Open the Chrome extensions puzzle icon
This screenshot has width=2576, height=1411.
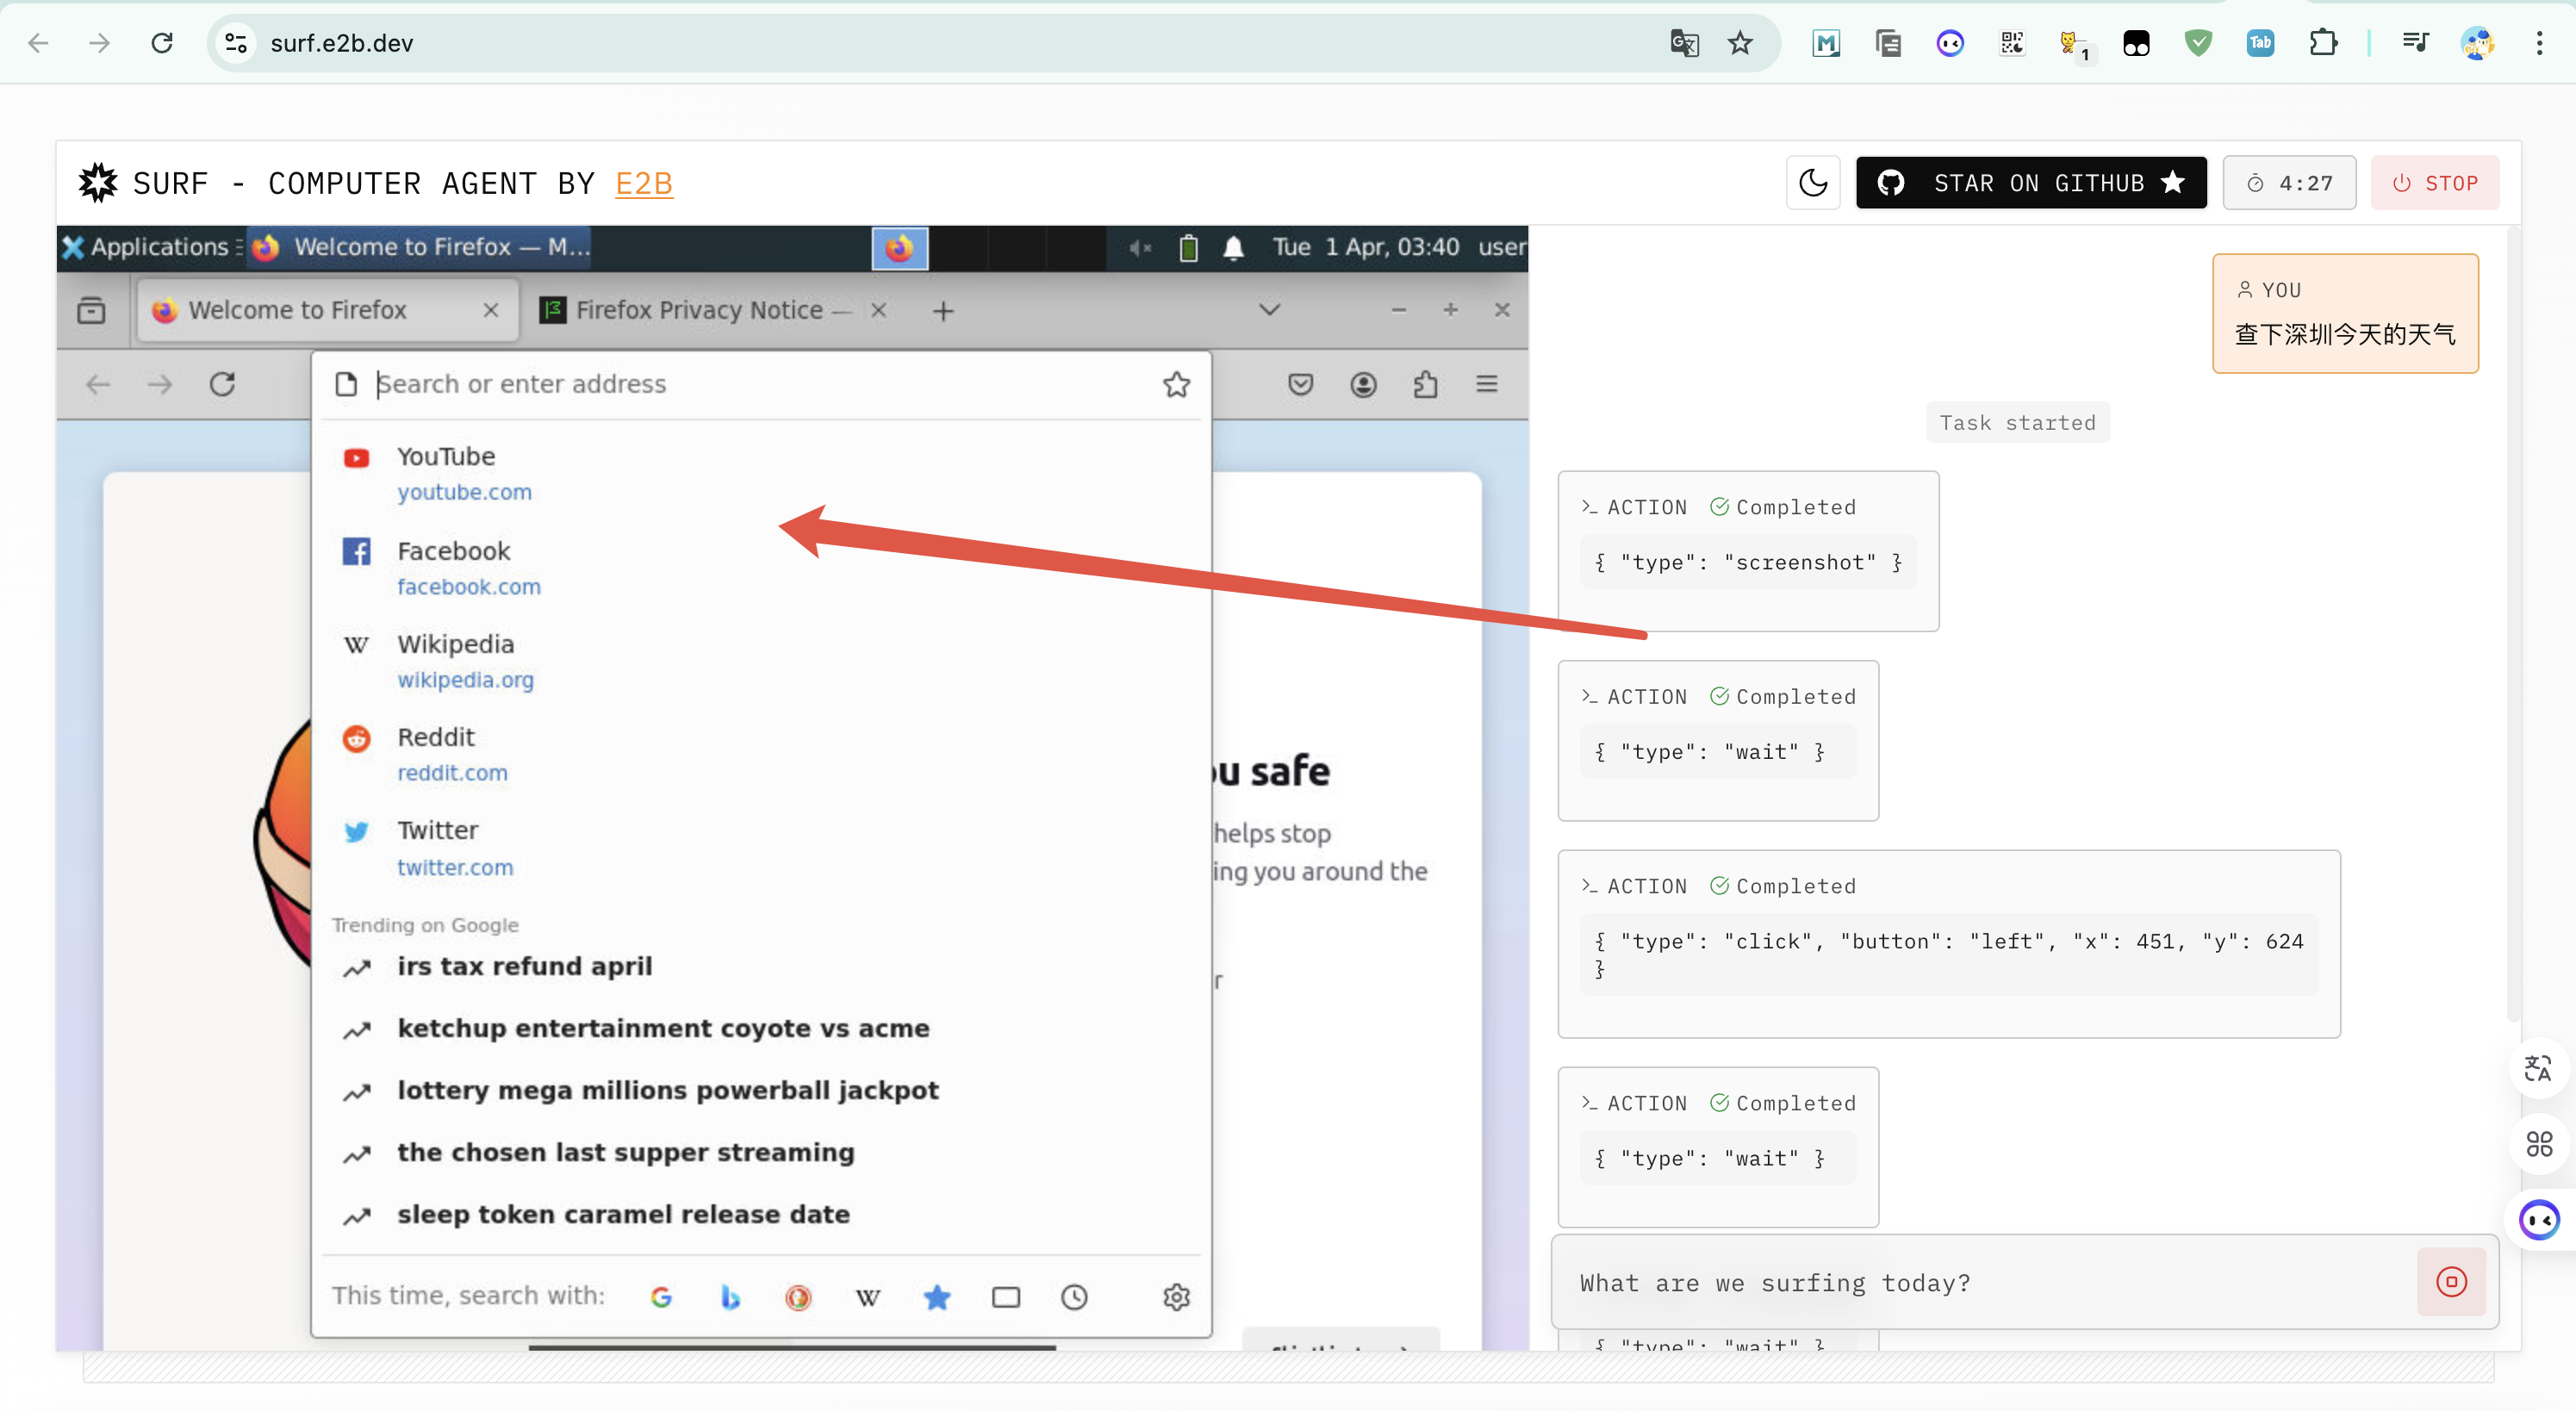[x=2322, y=43]
